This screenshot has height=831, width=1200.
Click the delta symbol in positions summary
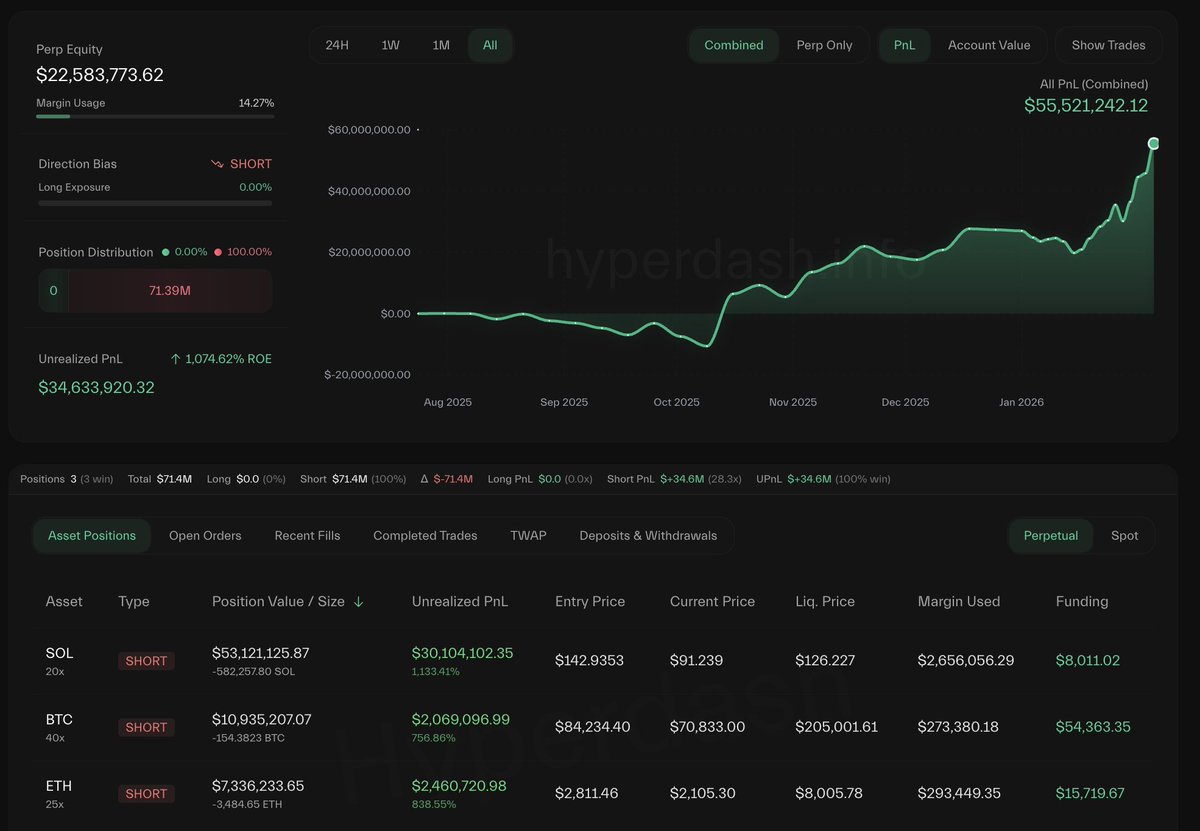425,480
